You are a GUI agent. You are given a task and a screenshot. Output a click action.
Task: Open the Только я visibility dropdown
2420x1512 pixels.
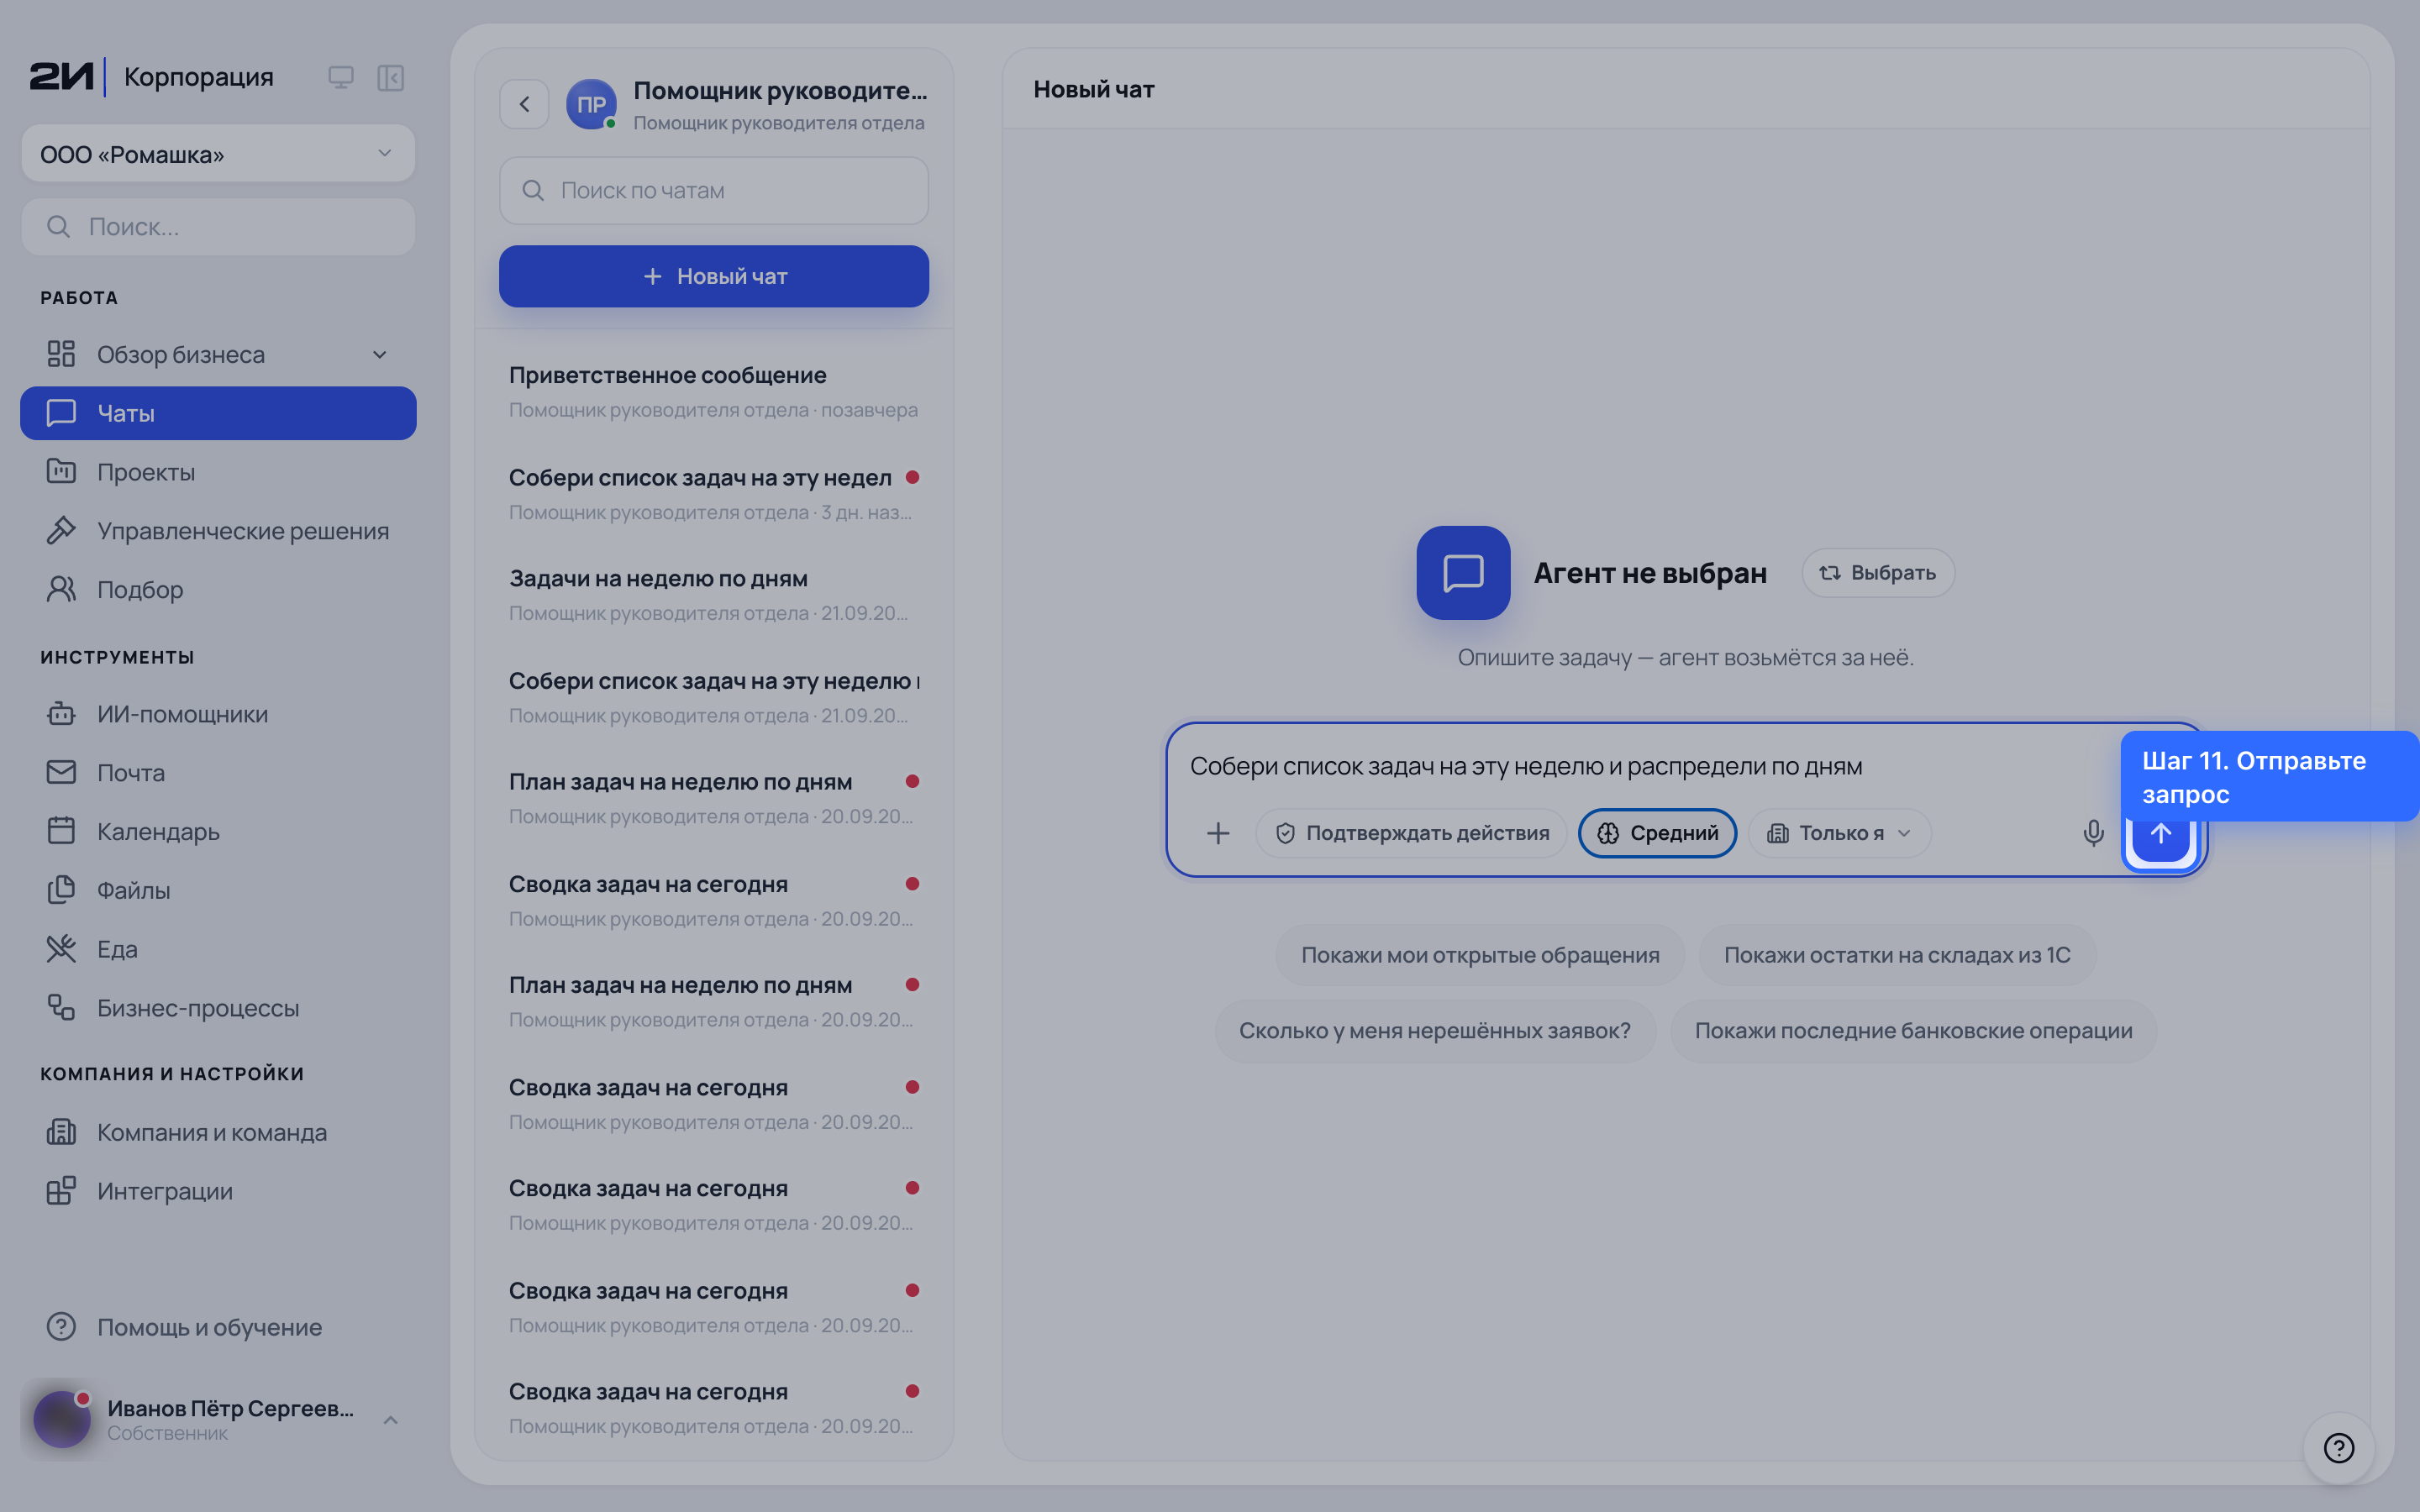tap(1839, 833)
